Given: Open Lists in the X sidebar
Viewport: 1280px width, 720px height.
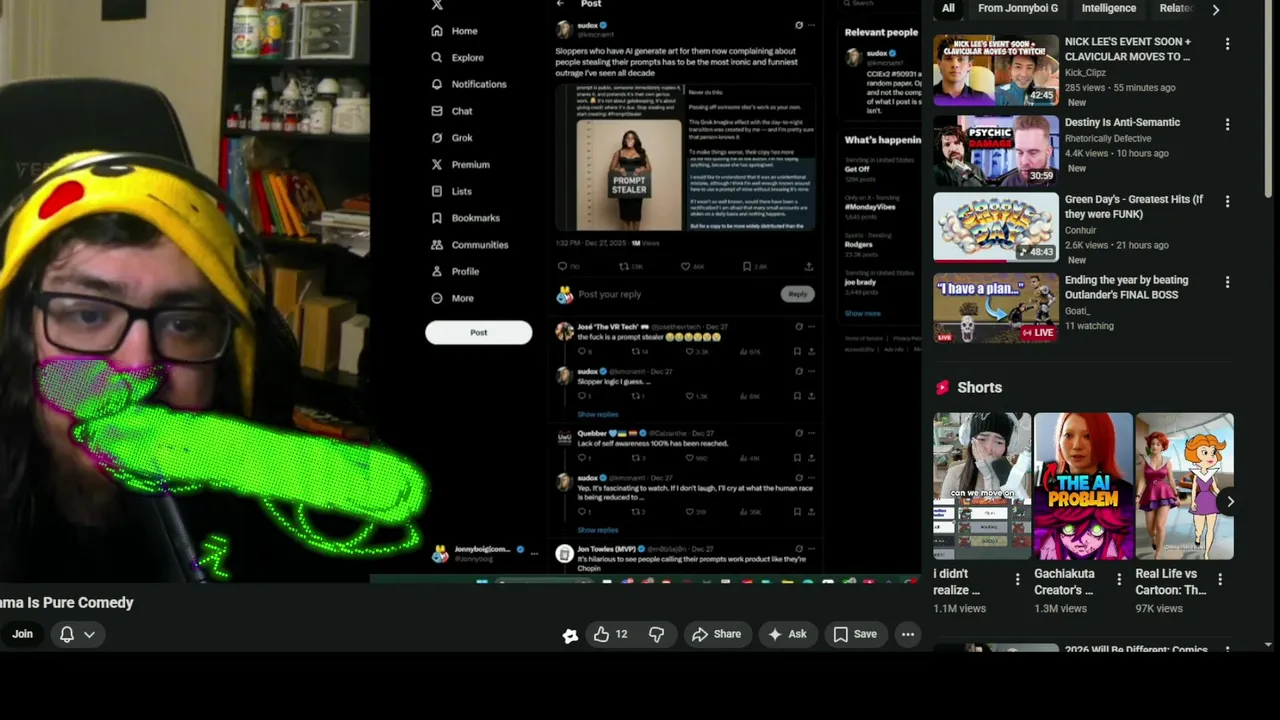Looking at the screenshot, I should (x=451, y=191).
